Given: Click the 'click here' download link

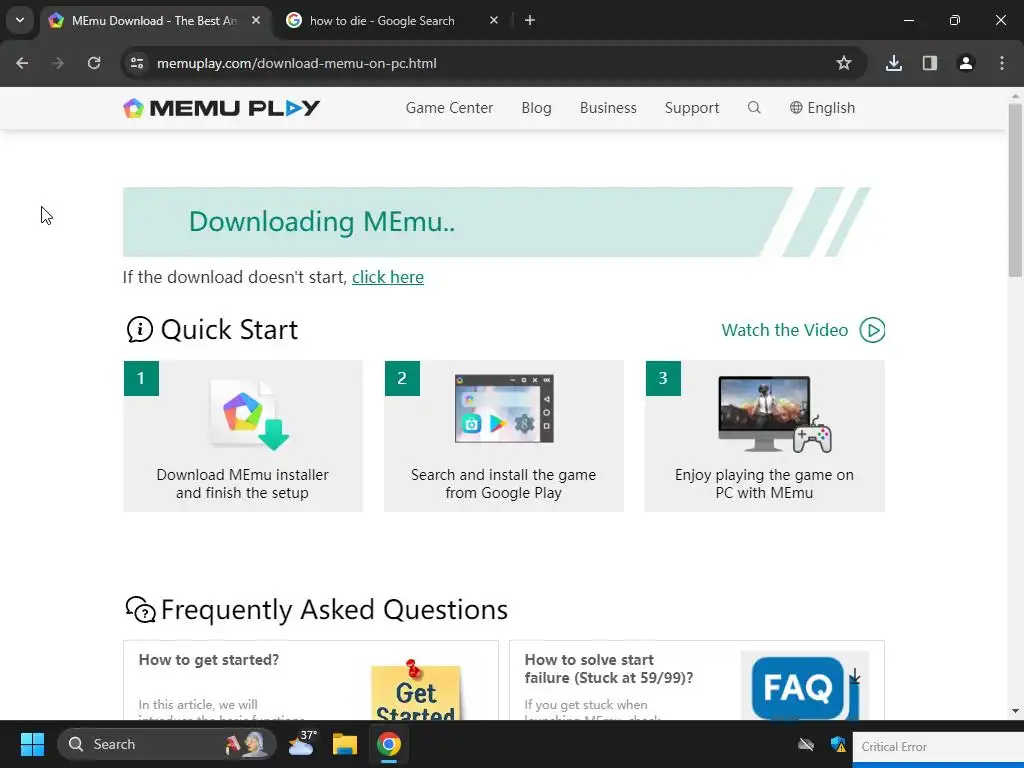Looking at the screenshot, I should 388,278.
